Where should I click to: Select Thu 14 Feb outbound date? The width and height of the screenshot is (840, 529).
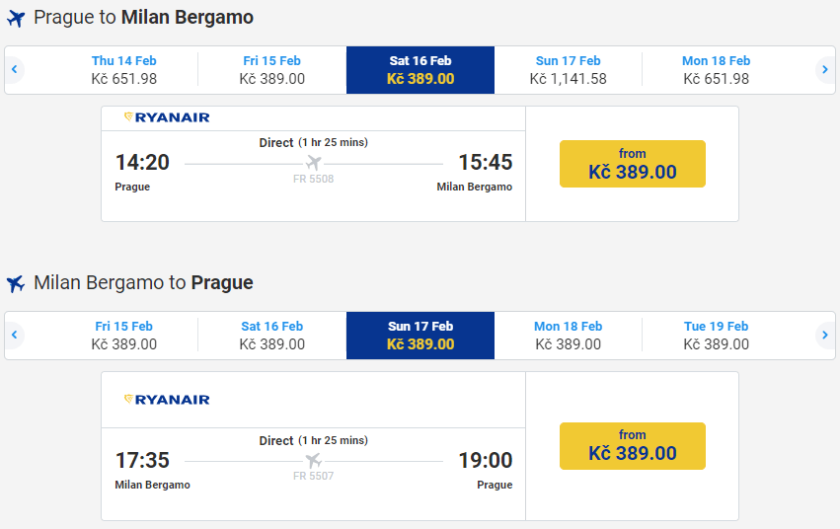coord(124,70)
